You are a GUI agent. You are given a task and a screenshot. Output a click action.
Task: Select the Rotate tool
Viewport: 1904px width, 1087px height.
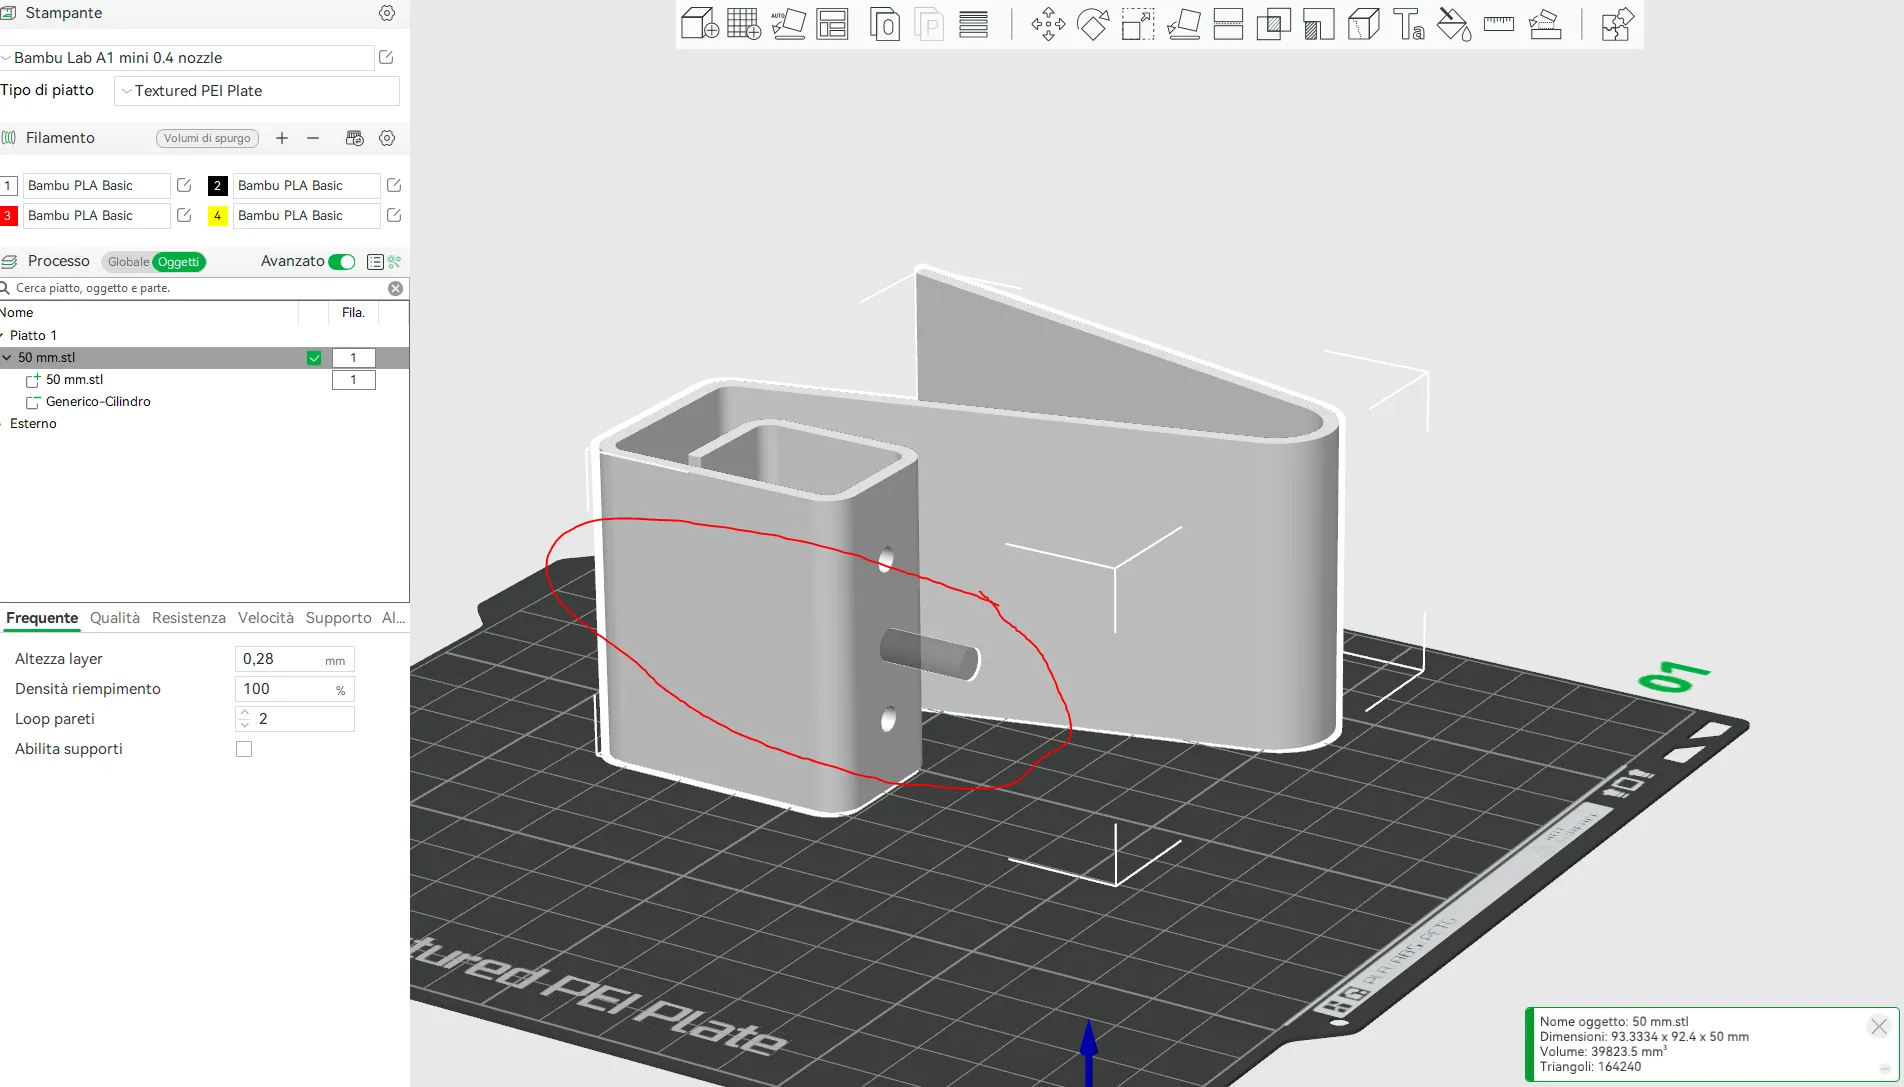[1093, 23]
